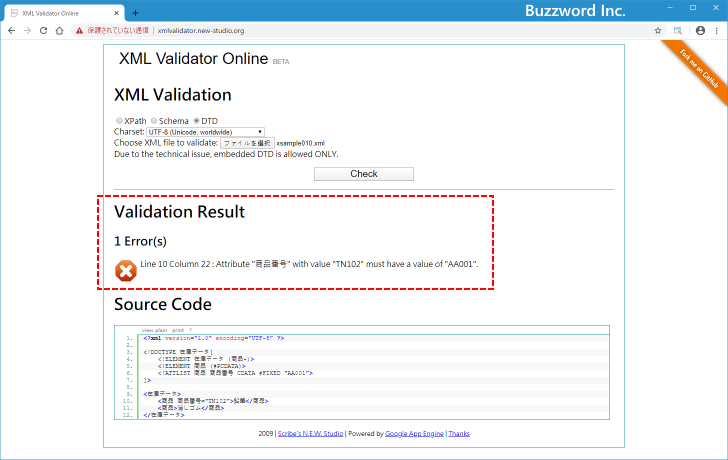Click the browser forward arrow
The image size is (728, 460).
27,30
